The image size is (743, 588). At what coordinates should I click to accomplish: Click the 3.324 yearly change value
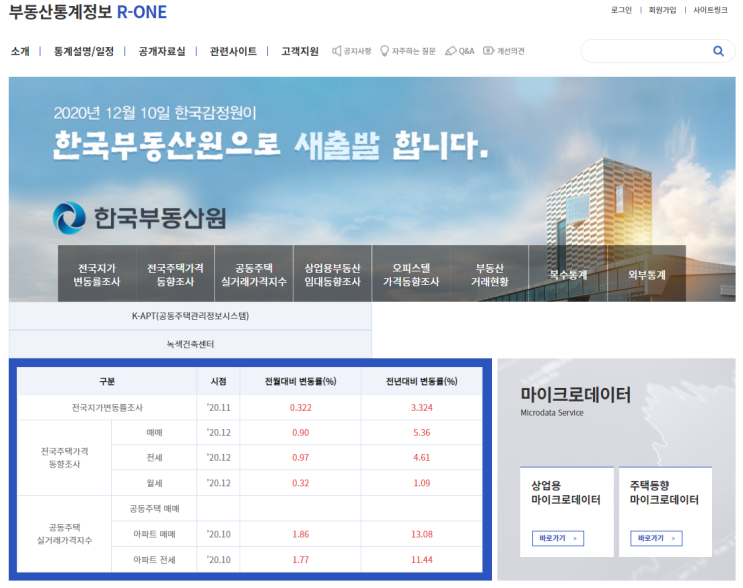[x=422, y=407]
